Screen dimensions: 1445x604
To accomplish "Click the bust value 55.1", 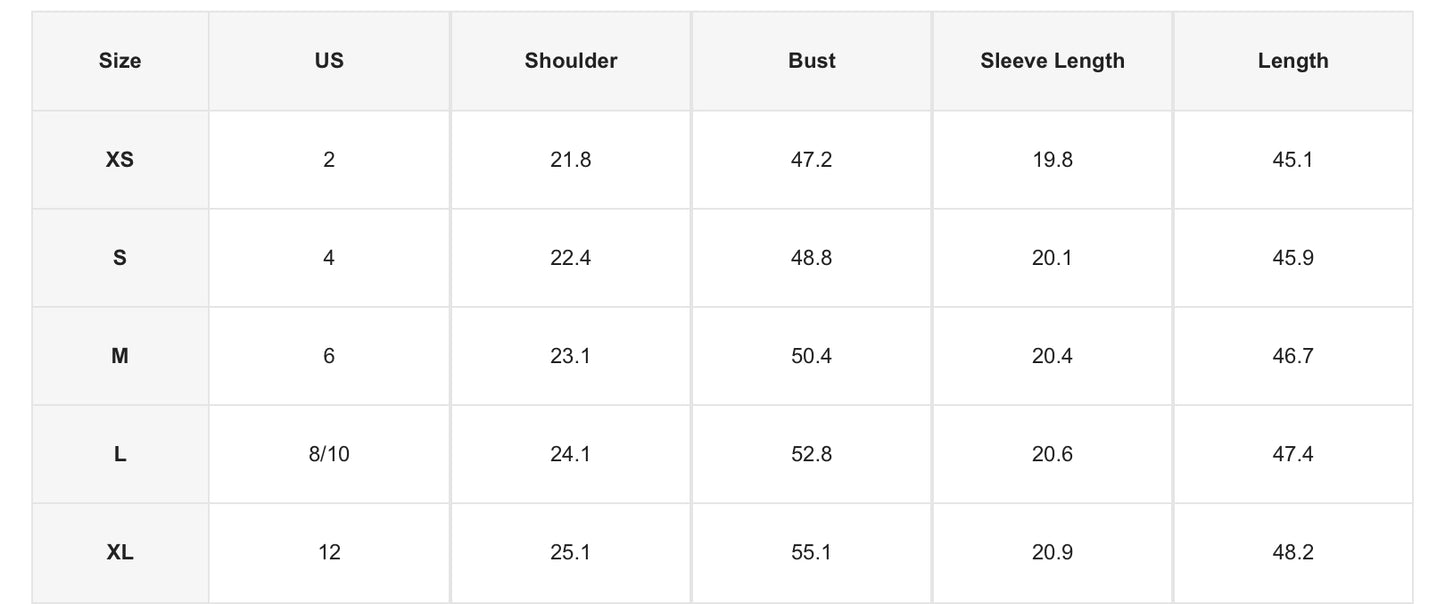I will tap(812, 552).
